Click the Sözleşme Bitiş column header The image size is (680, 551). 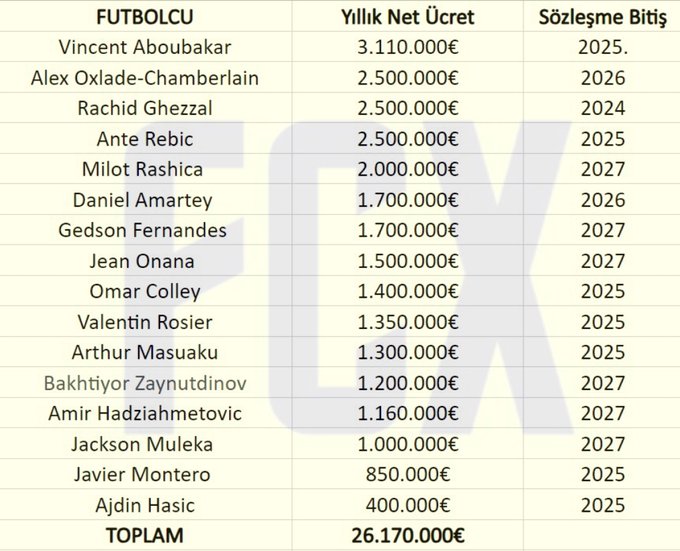coord(601,18)
